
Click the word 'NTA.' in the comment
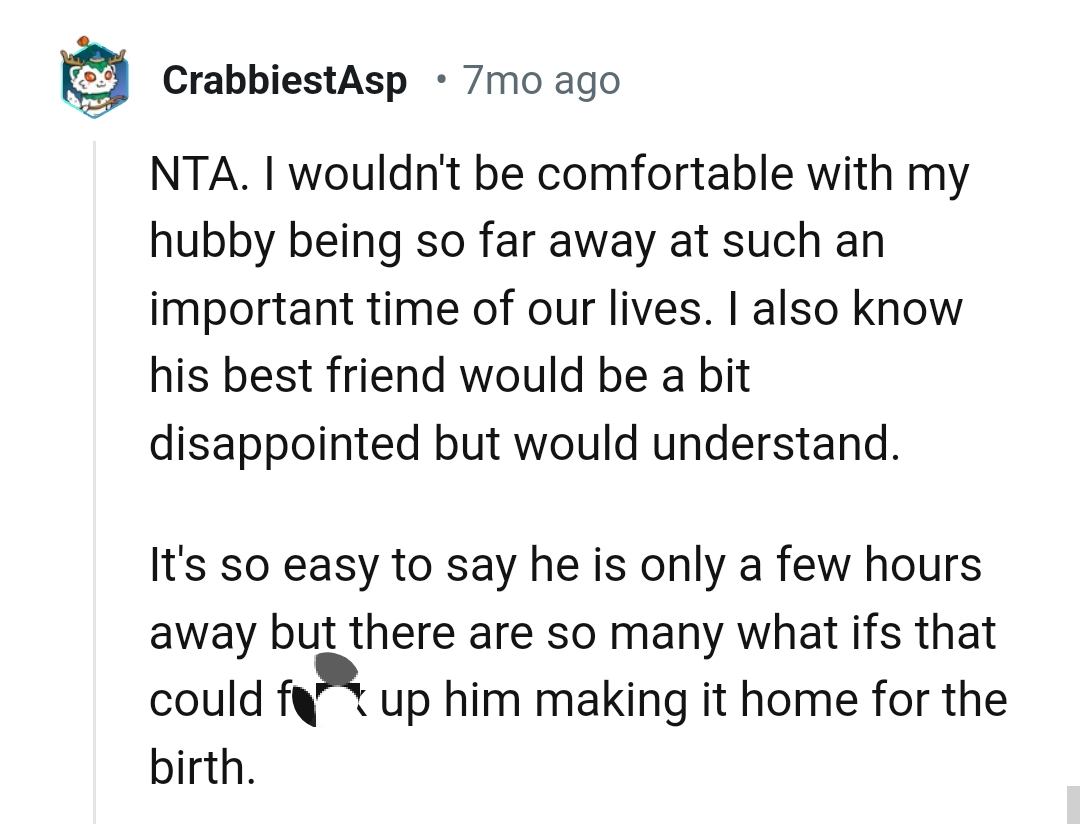(x=196, y=174)
